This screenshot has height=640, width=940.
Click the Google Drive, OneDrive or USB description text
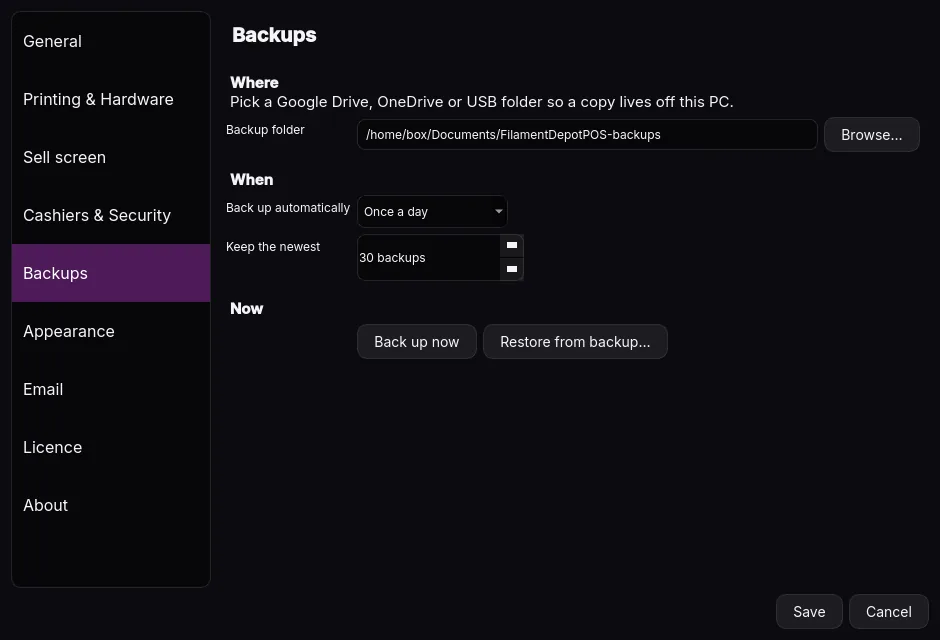click(481, 102)
